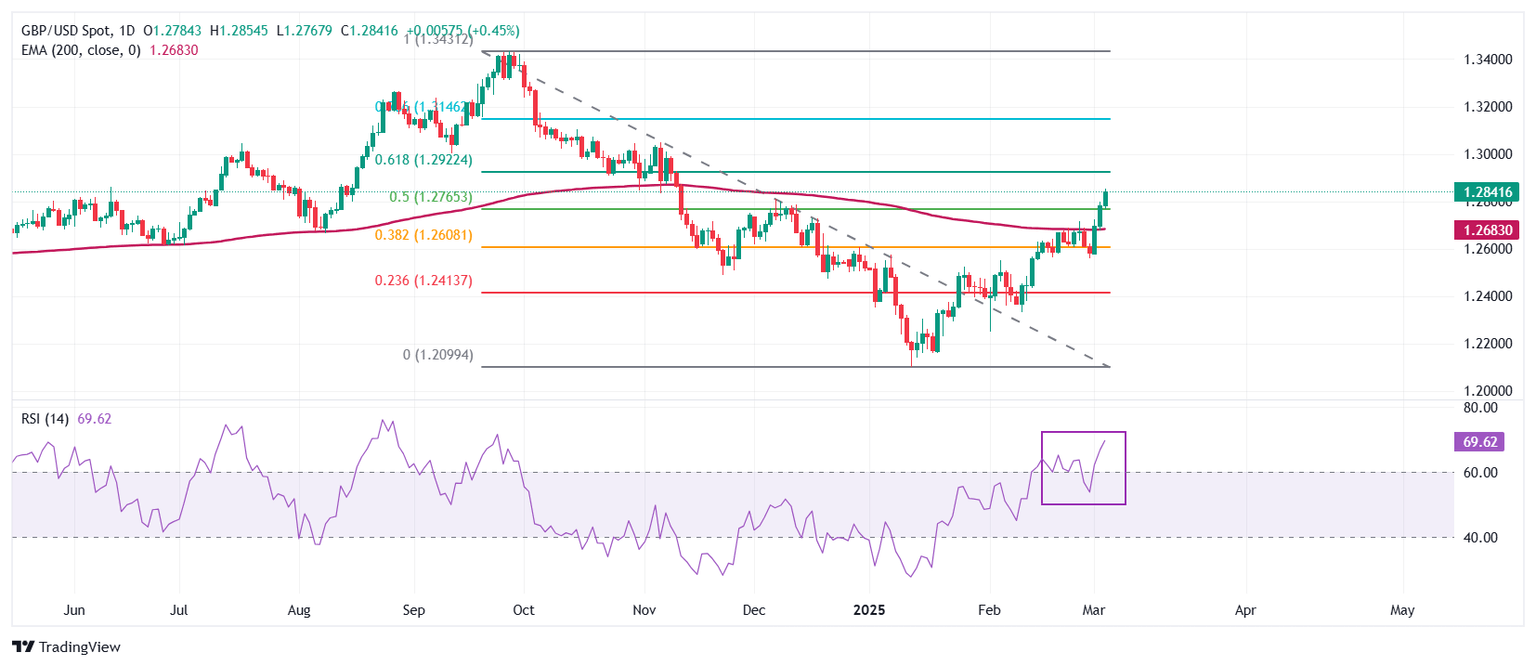Open the 1D timeframe selector
Viewport: 1536px width, 667px height.
tap(125, 31)
